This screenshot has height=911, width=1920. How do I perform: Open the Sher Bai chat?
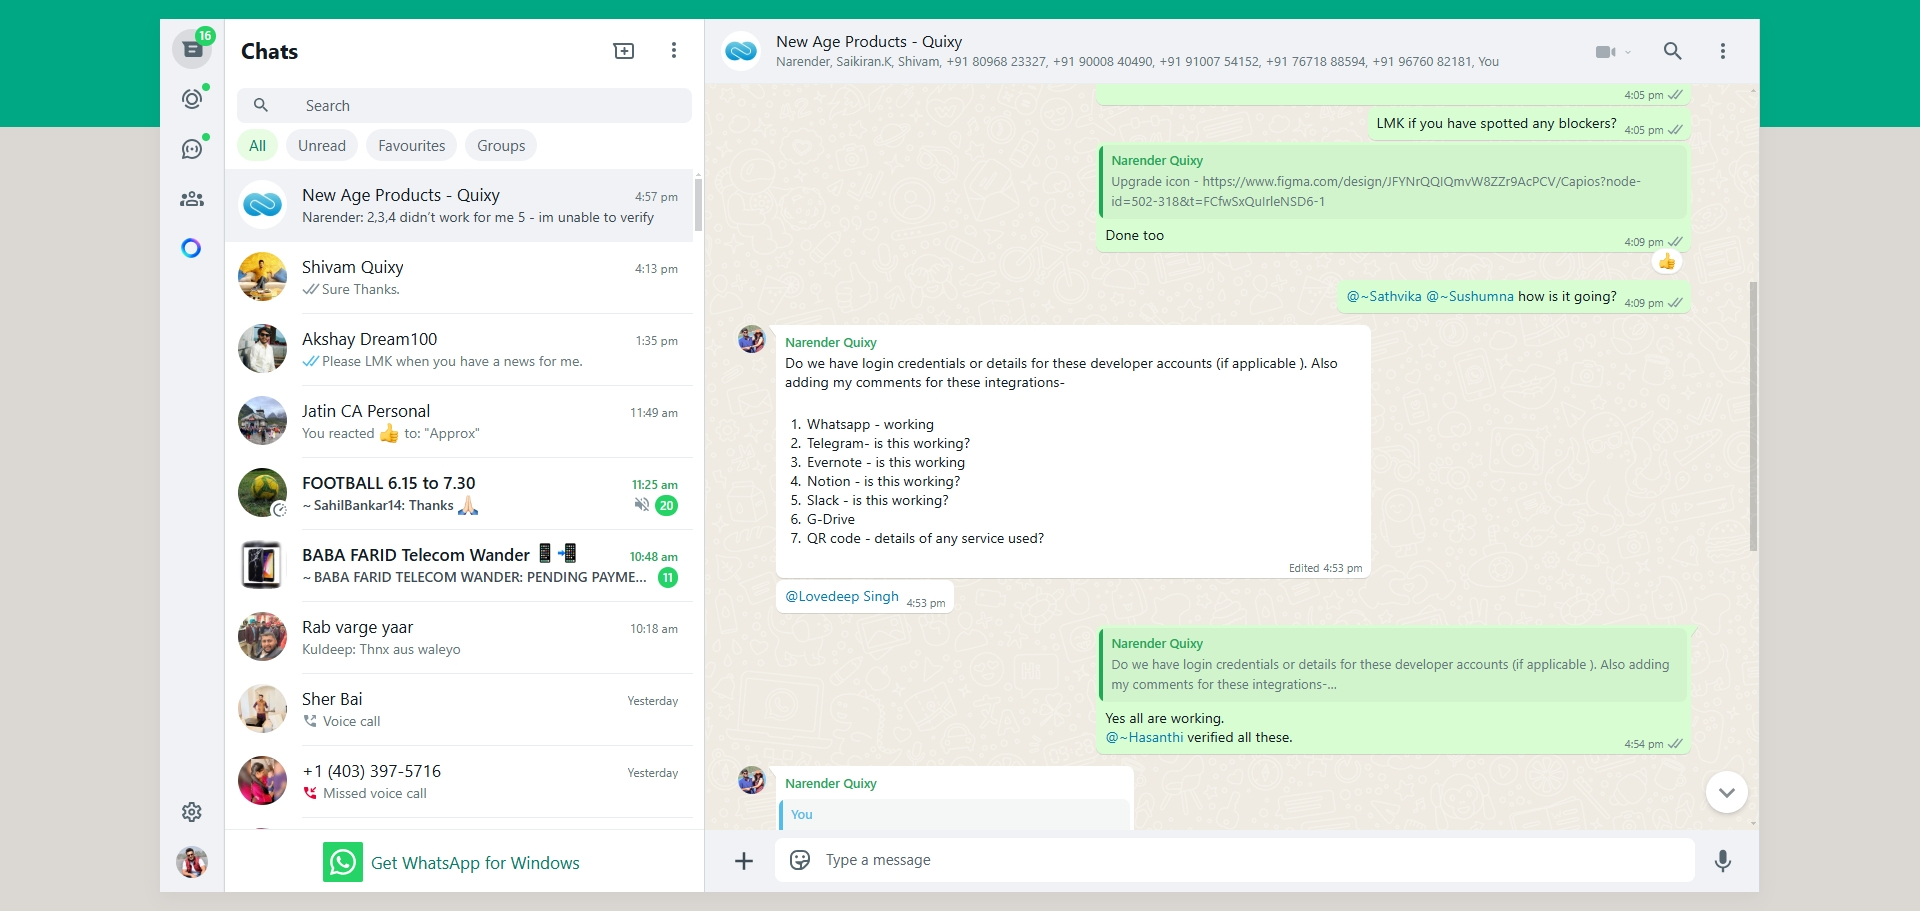coord(459,709)
